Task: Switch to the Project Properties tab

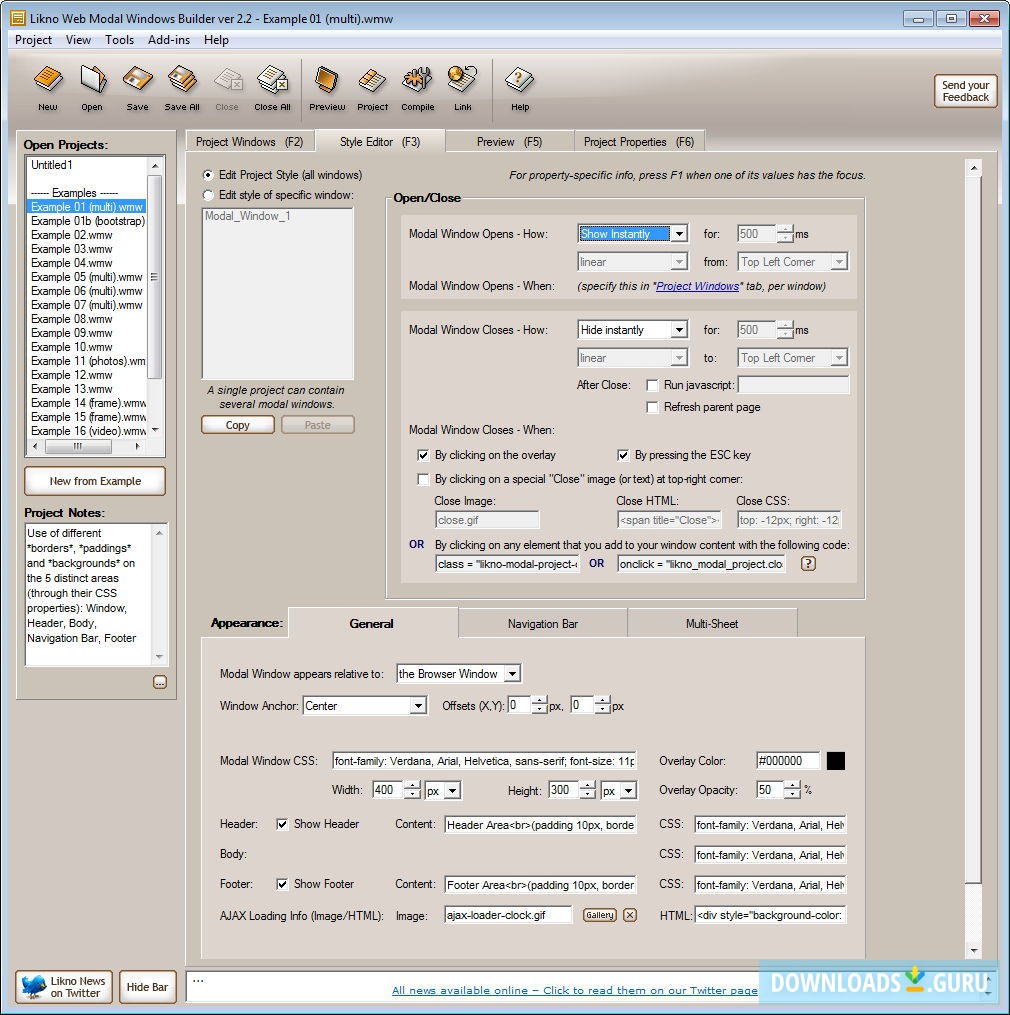Action: click(638, 142)
